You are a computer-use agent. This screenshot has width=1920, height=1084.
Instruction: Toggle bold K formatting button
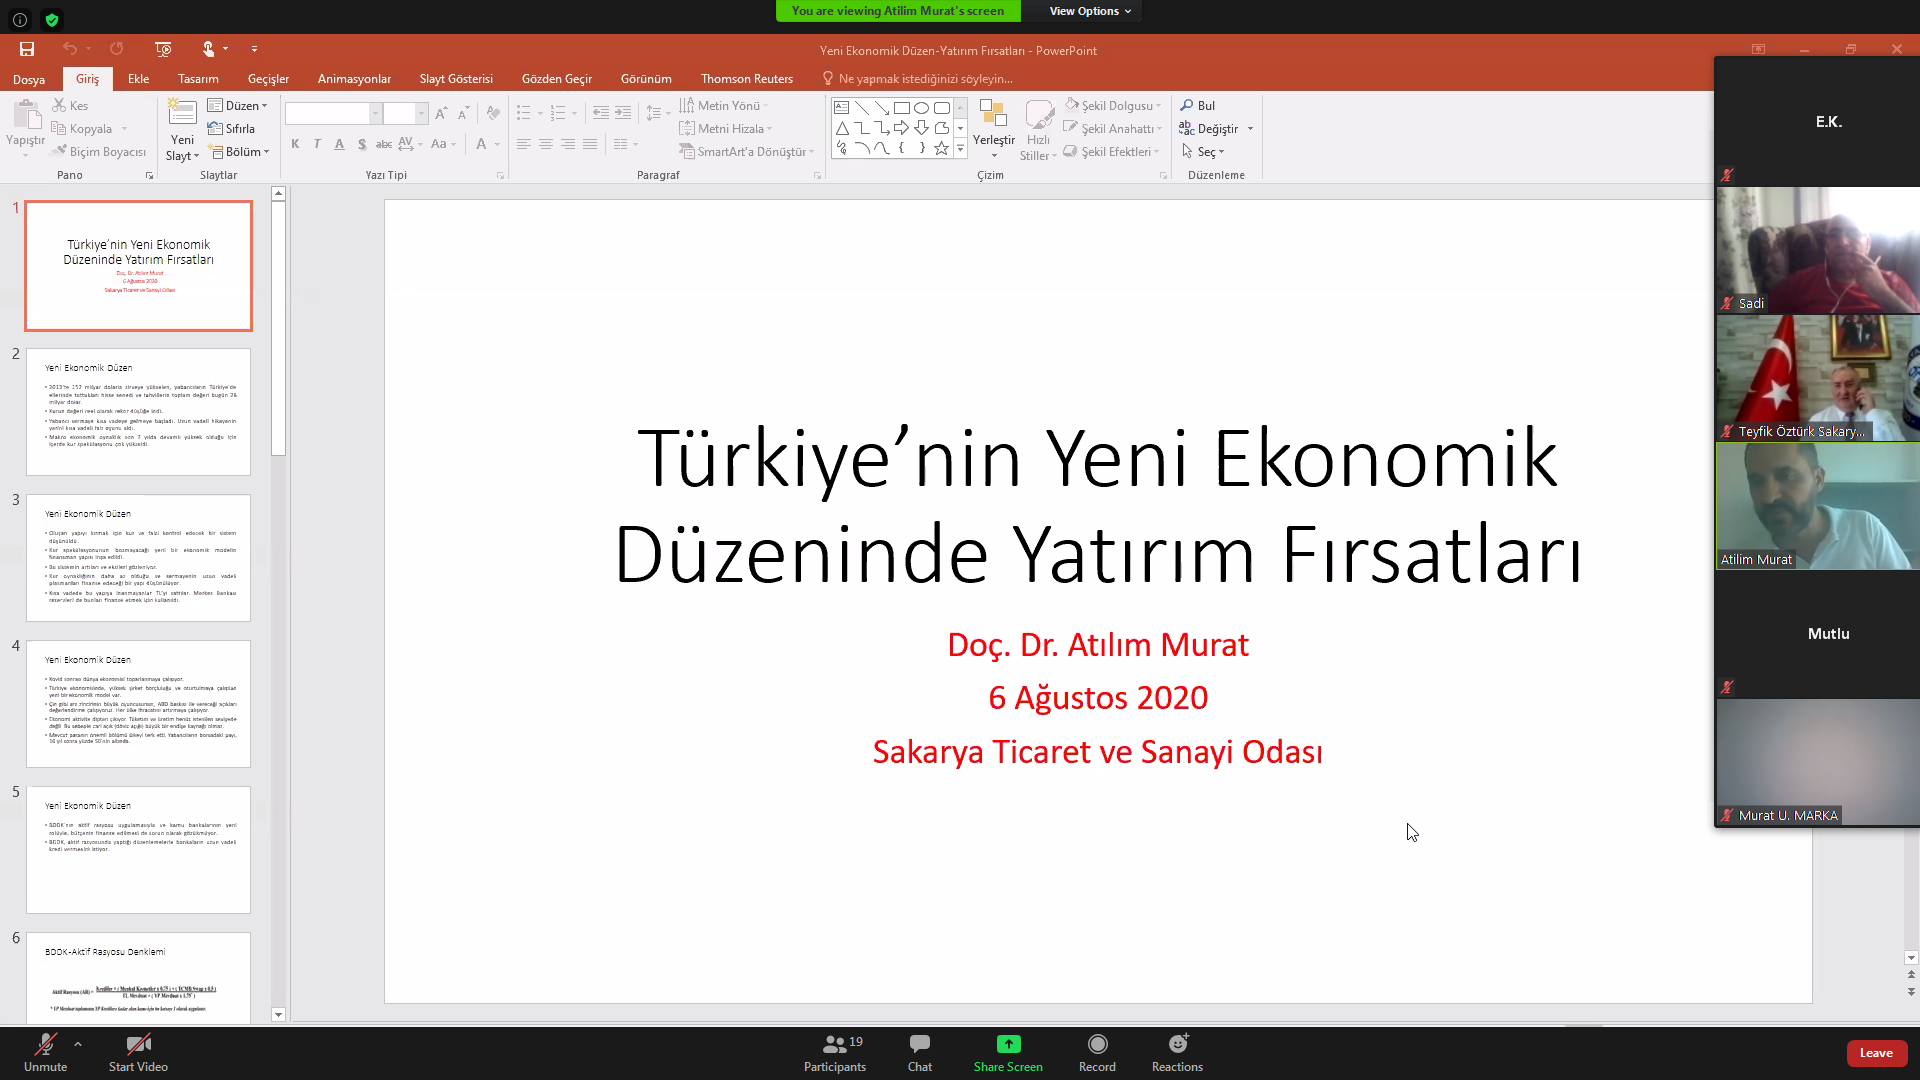click(295, 144)
